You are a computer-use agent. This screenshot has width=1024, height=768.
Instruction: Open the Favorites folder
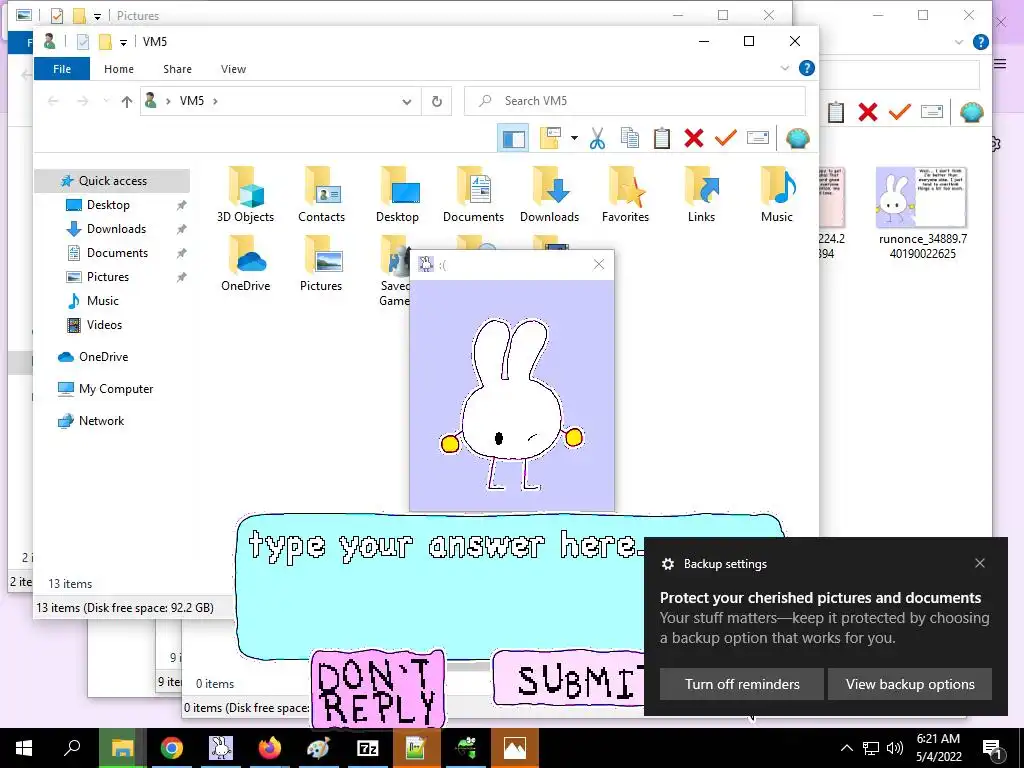626,195
